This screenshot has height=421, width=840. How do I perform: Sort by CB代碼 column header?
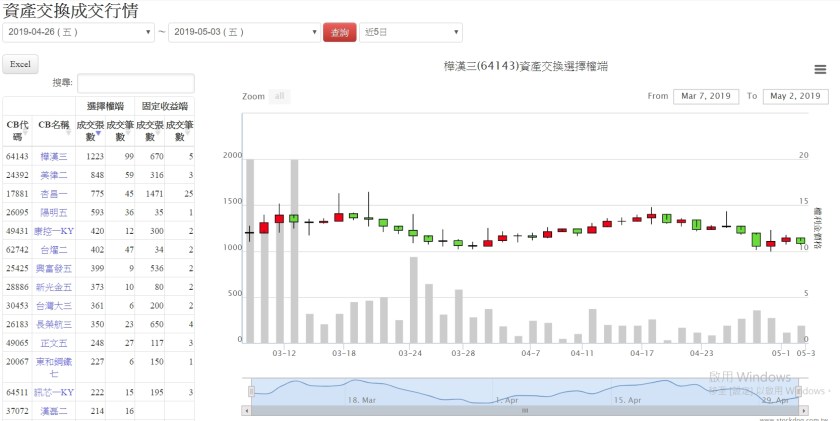(x=17, y=131)
